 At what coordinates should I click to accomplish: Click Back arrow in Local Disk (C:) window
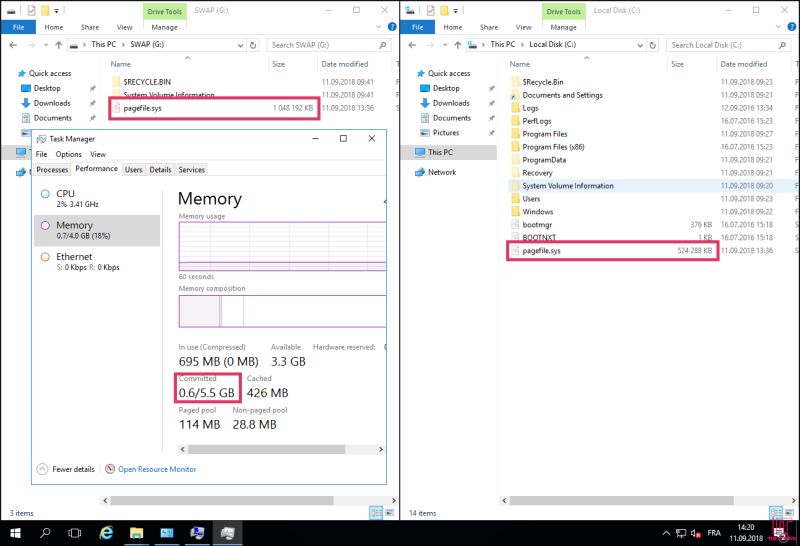[x=412, y=45]
